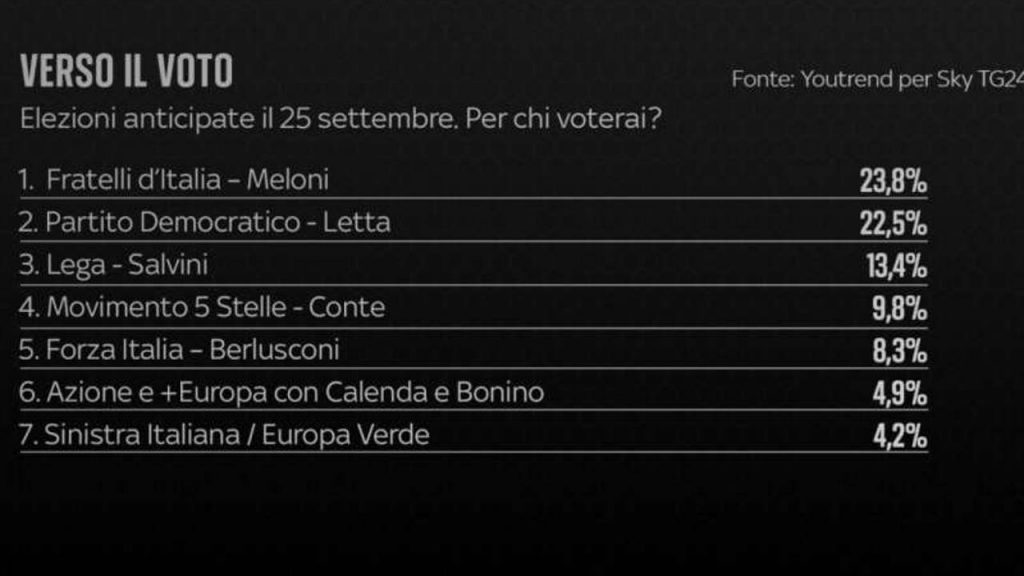Click the 22,5% percentage

coord(892,223)
